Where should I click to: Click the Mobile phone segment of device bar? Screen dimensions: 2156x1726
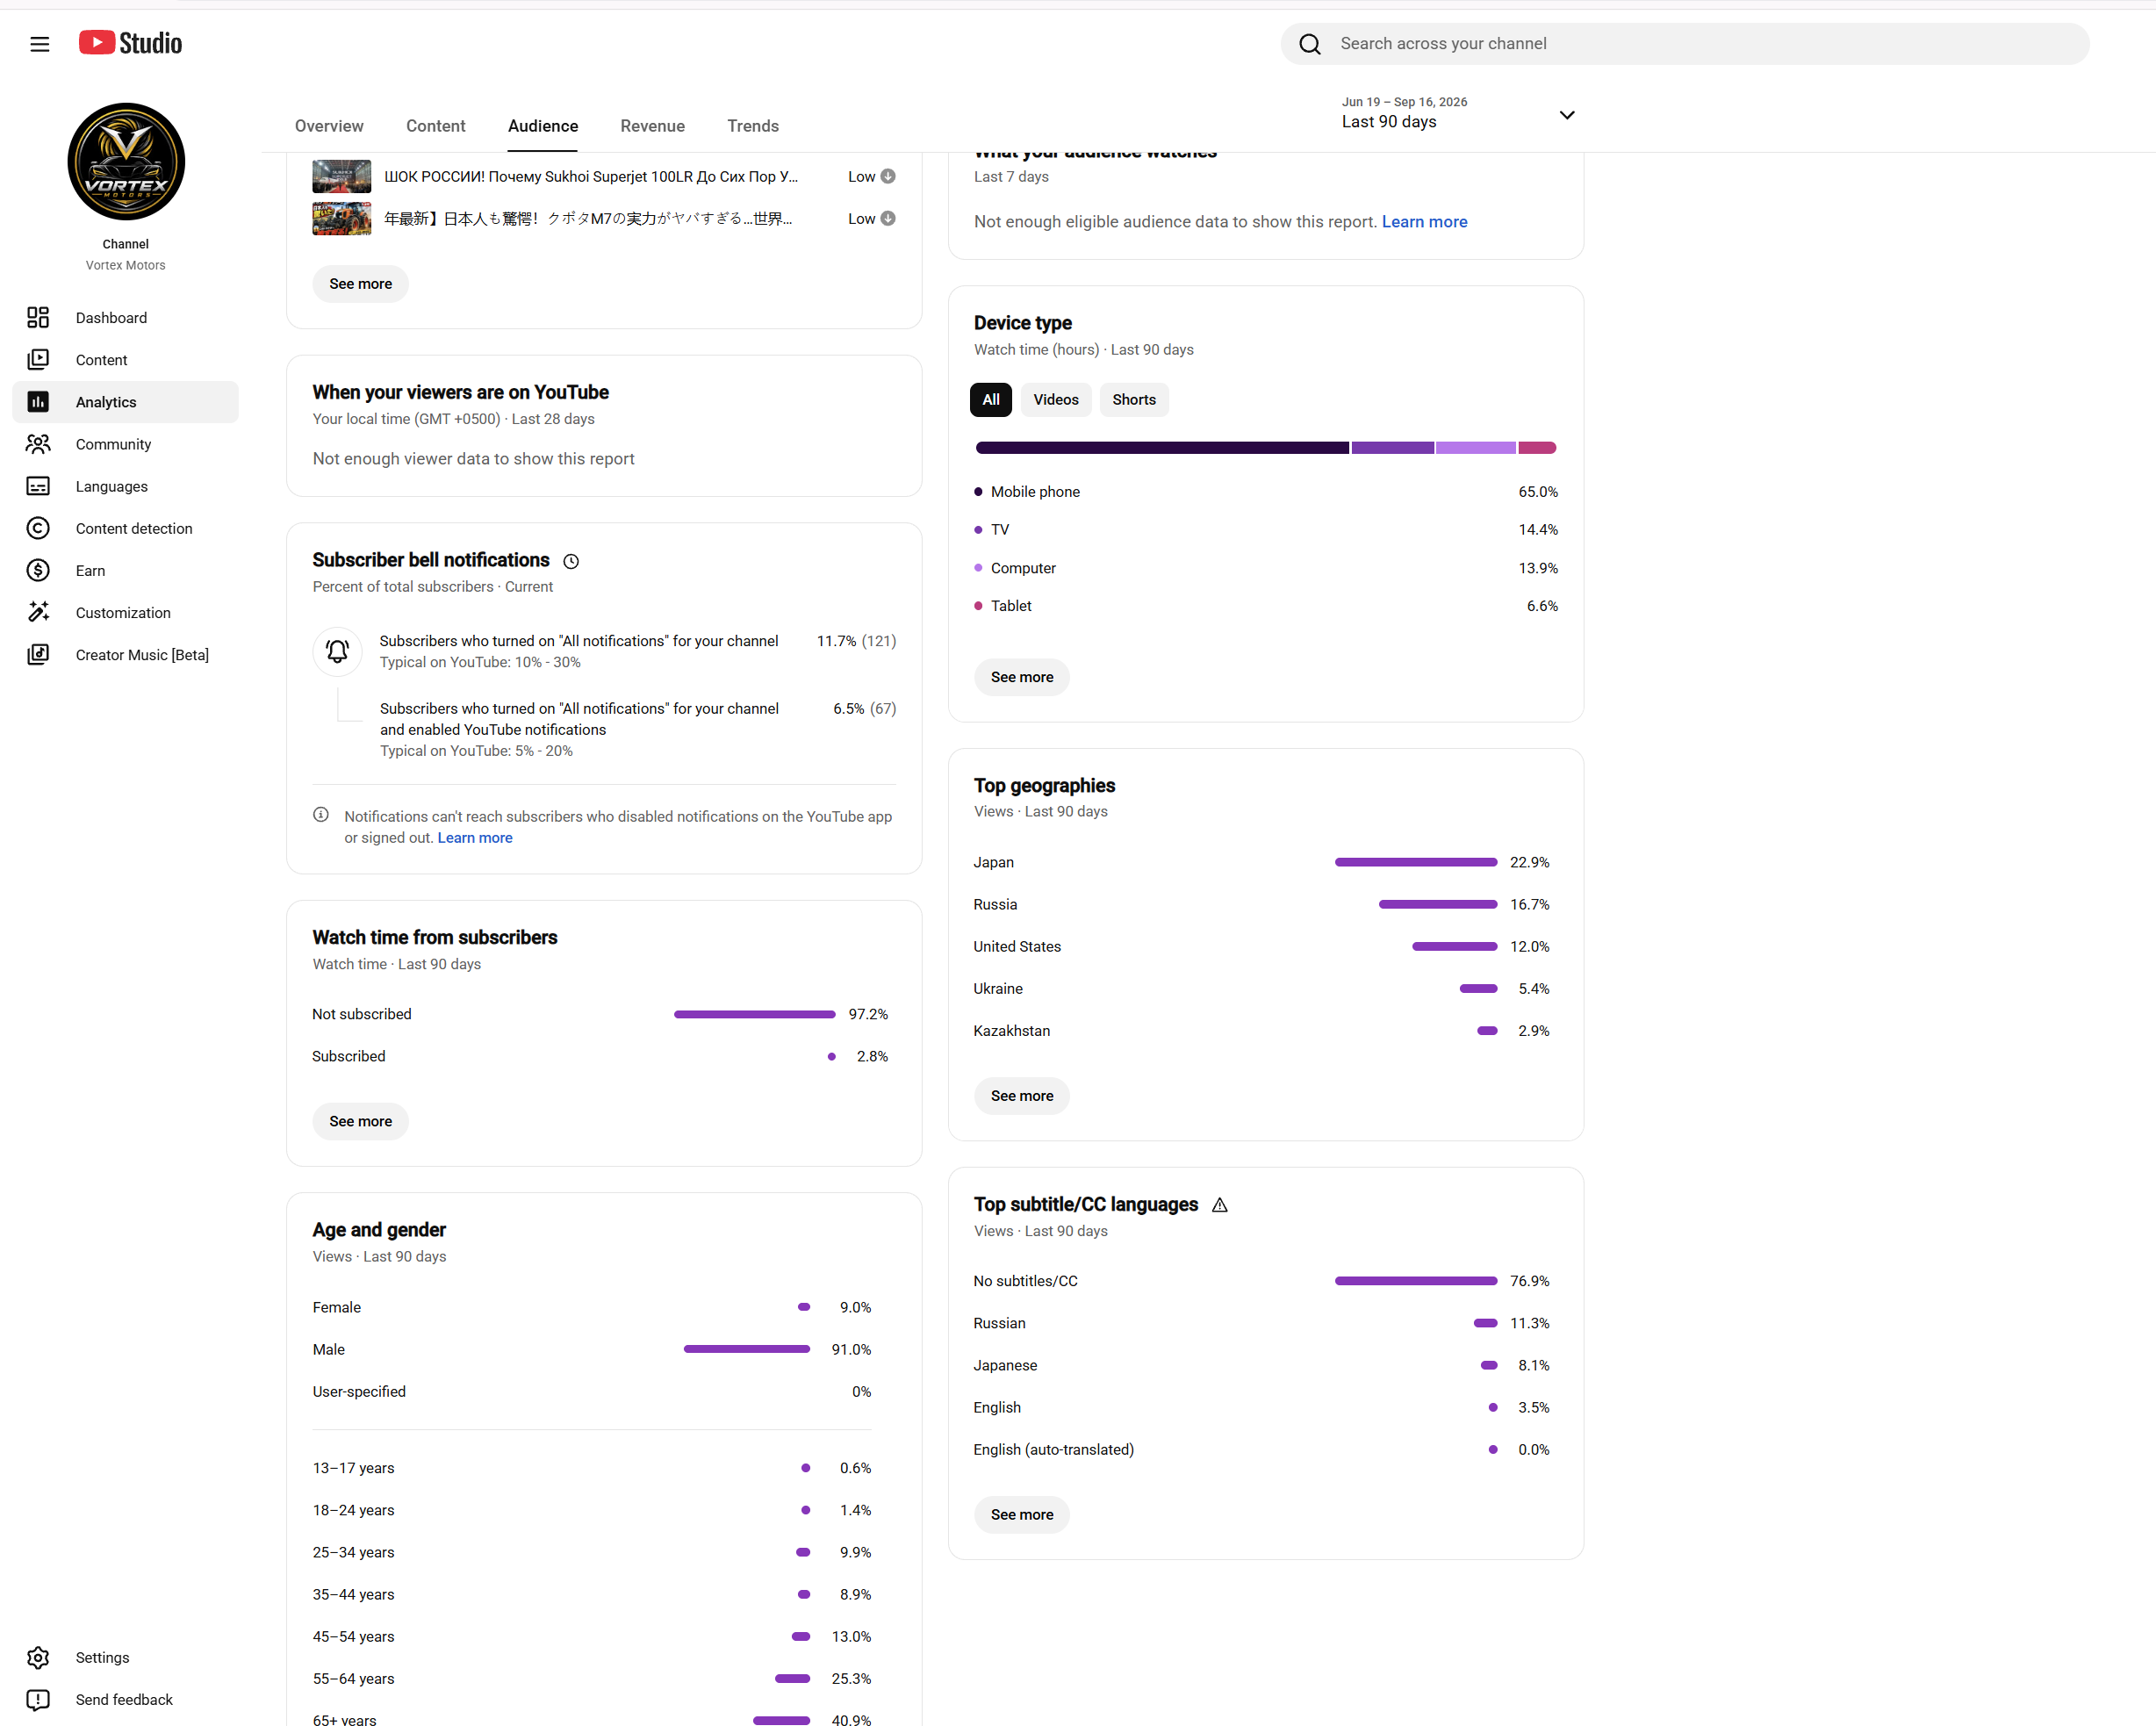point(1162,448)
